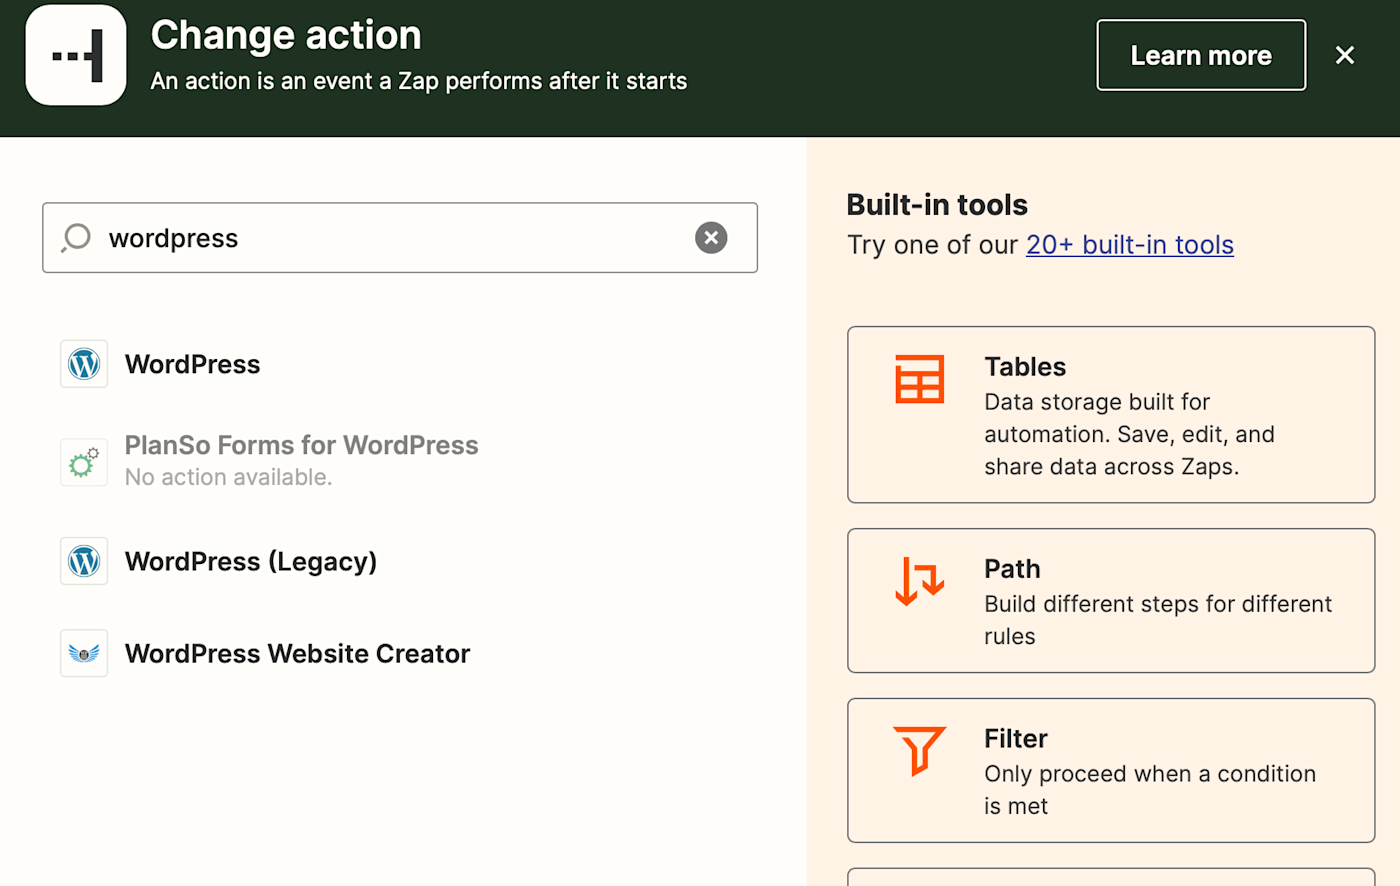Click the WordPress logo icon

(x=84, y=364)
